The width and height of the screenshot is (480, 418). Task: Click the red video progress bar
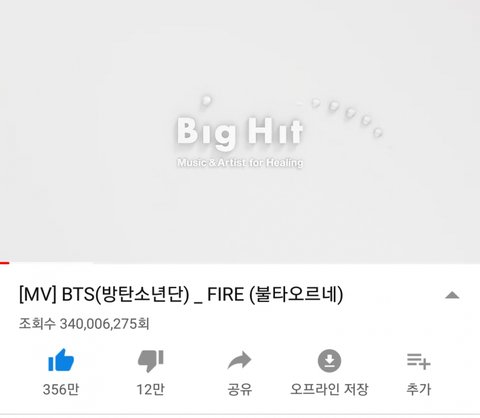(x=5, y=263)
